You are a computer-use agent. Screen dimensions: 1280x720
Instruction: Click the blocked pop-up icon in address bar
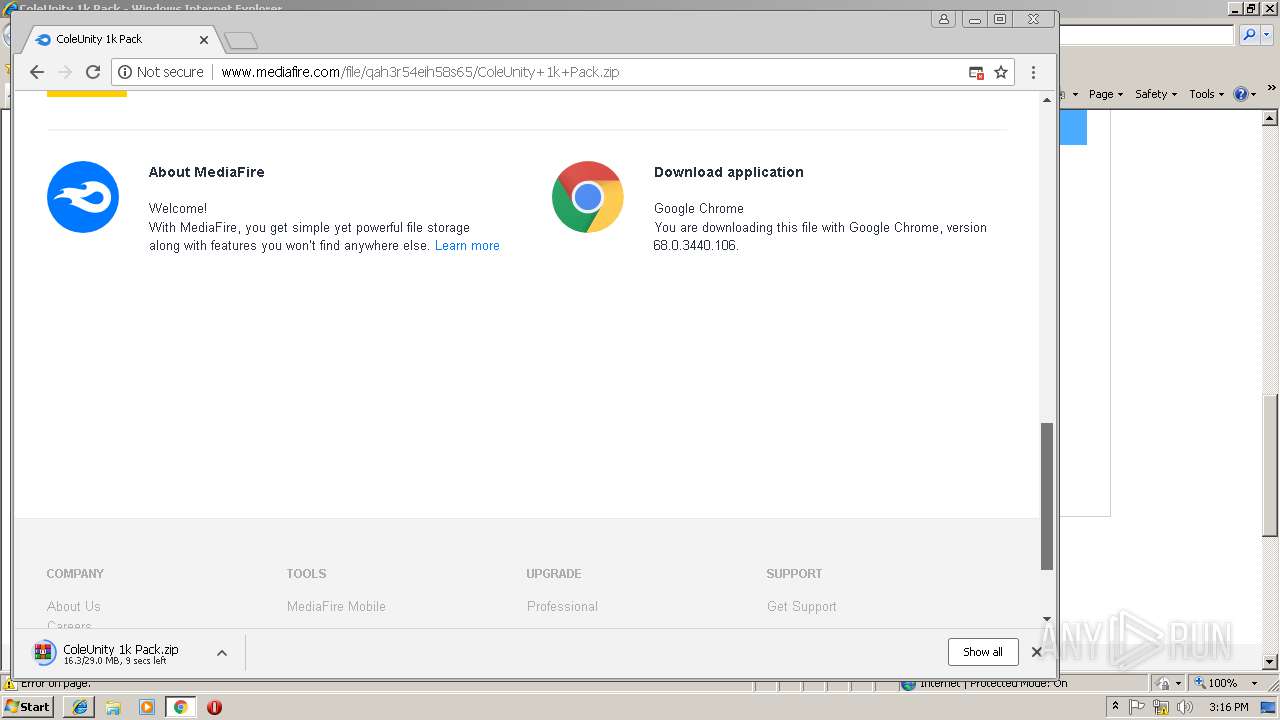click(976, 72)
